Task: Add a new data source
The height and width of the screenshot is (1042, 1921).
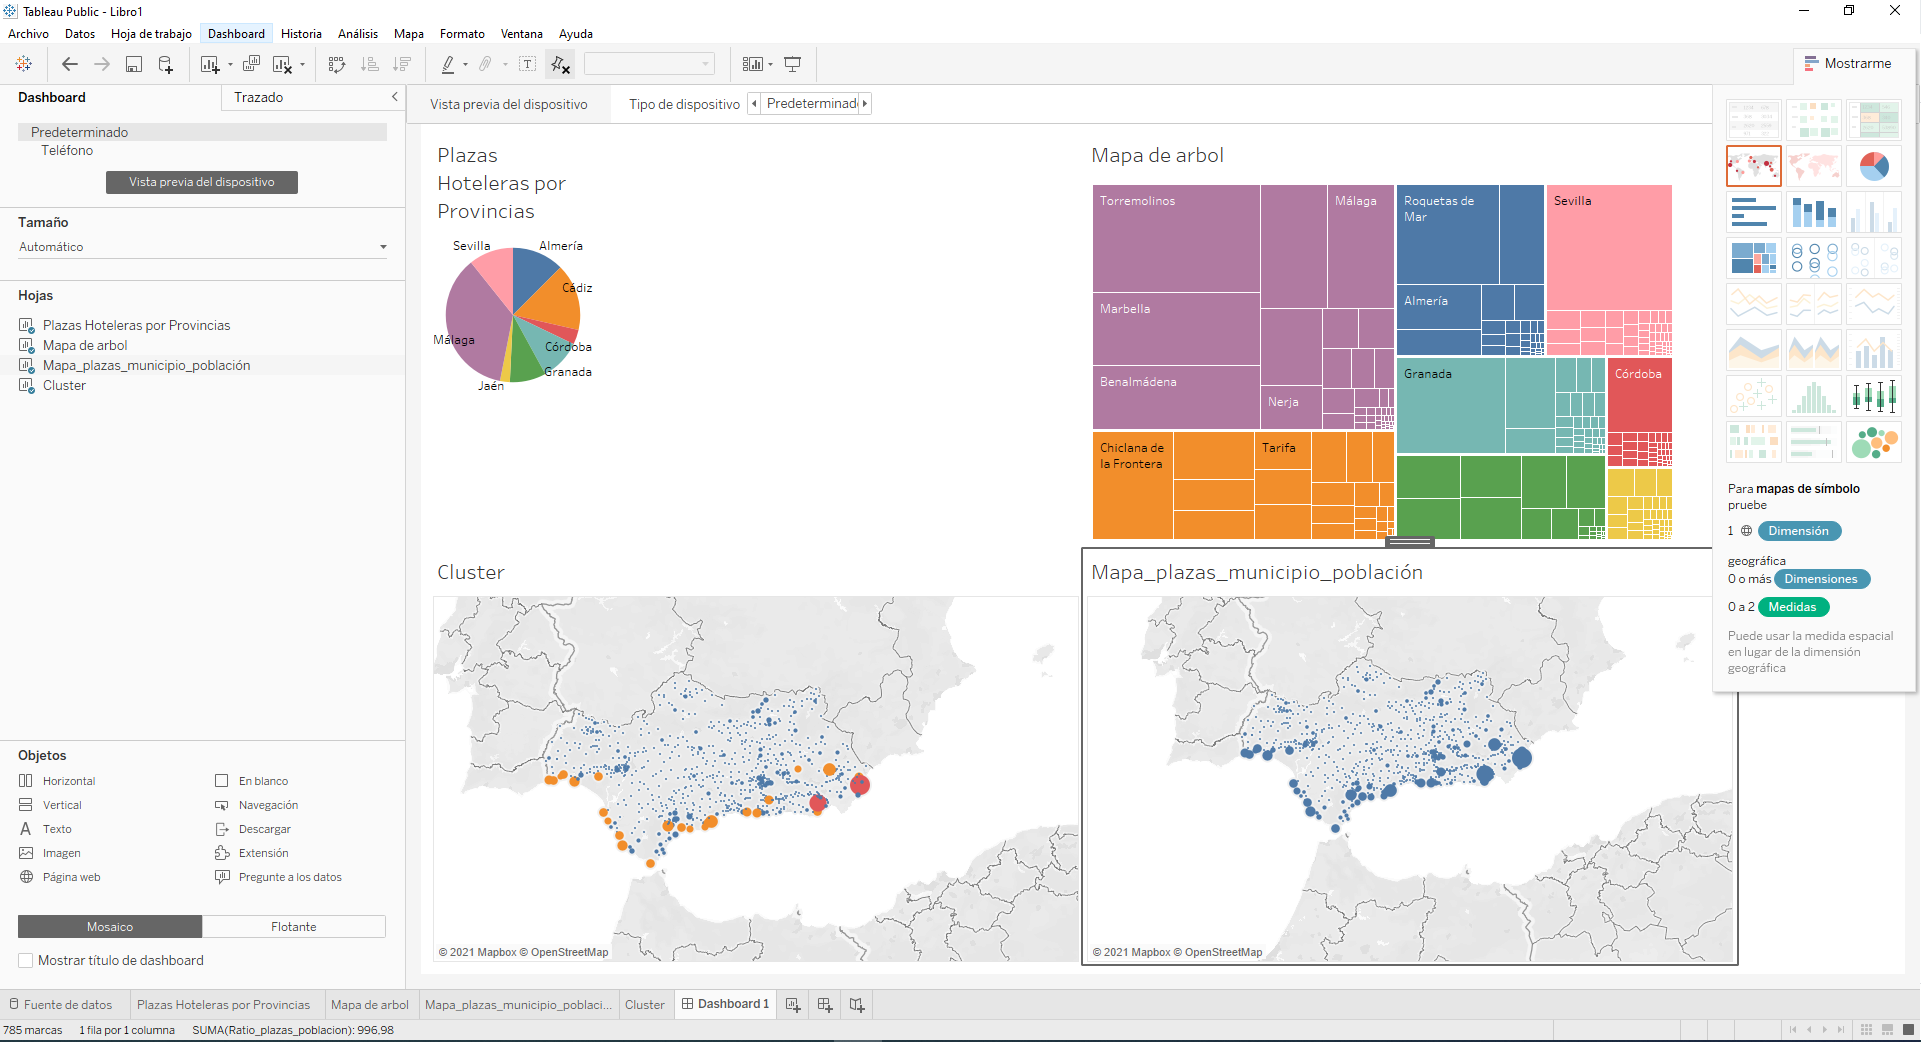Action: [x=165, y=63]
